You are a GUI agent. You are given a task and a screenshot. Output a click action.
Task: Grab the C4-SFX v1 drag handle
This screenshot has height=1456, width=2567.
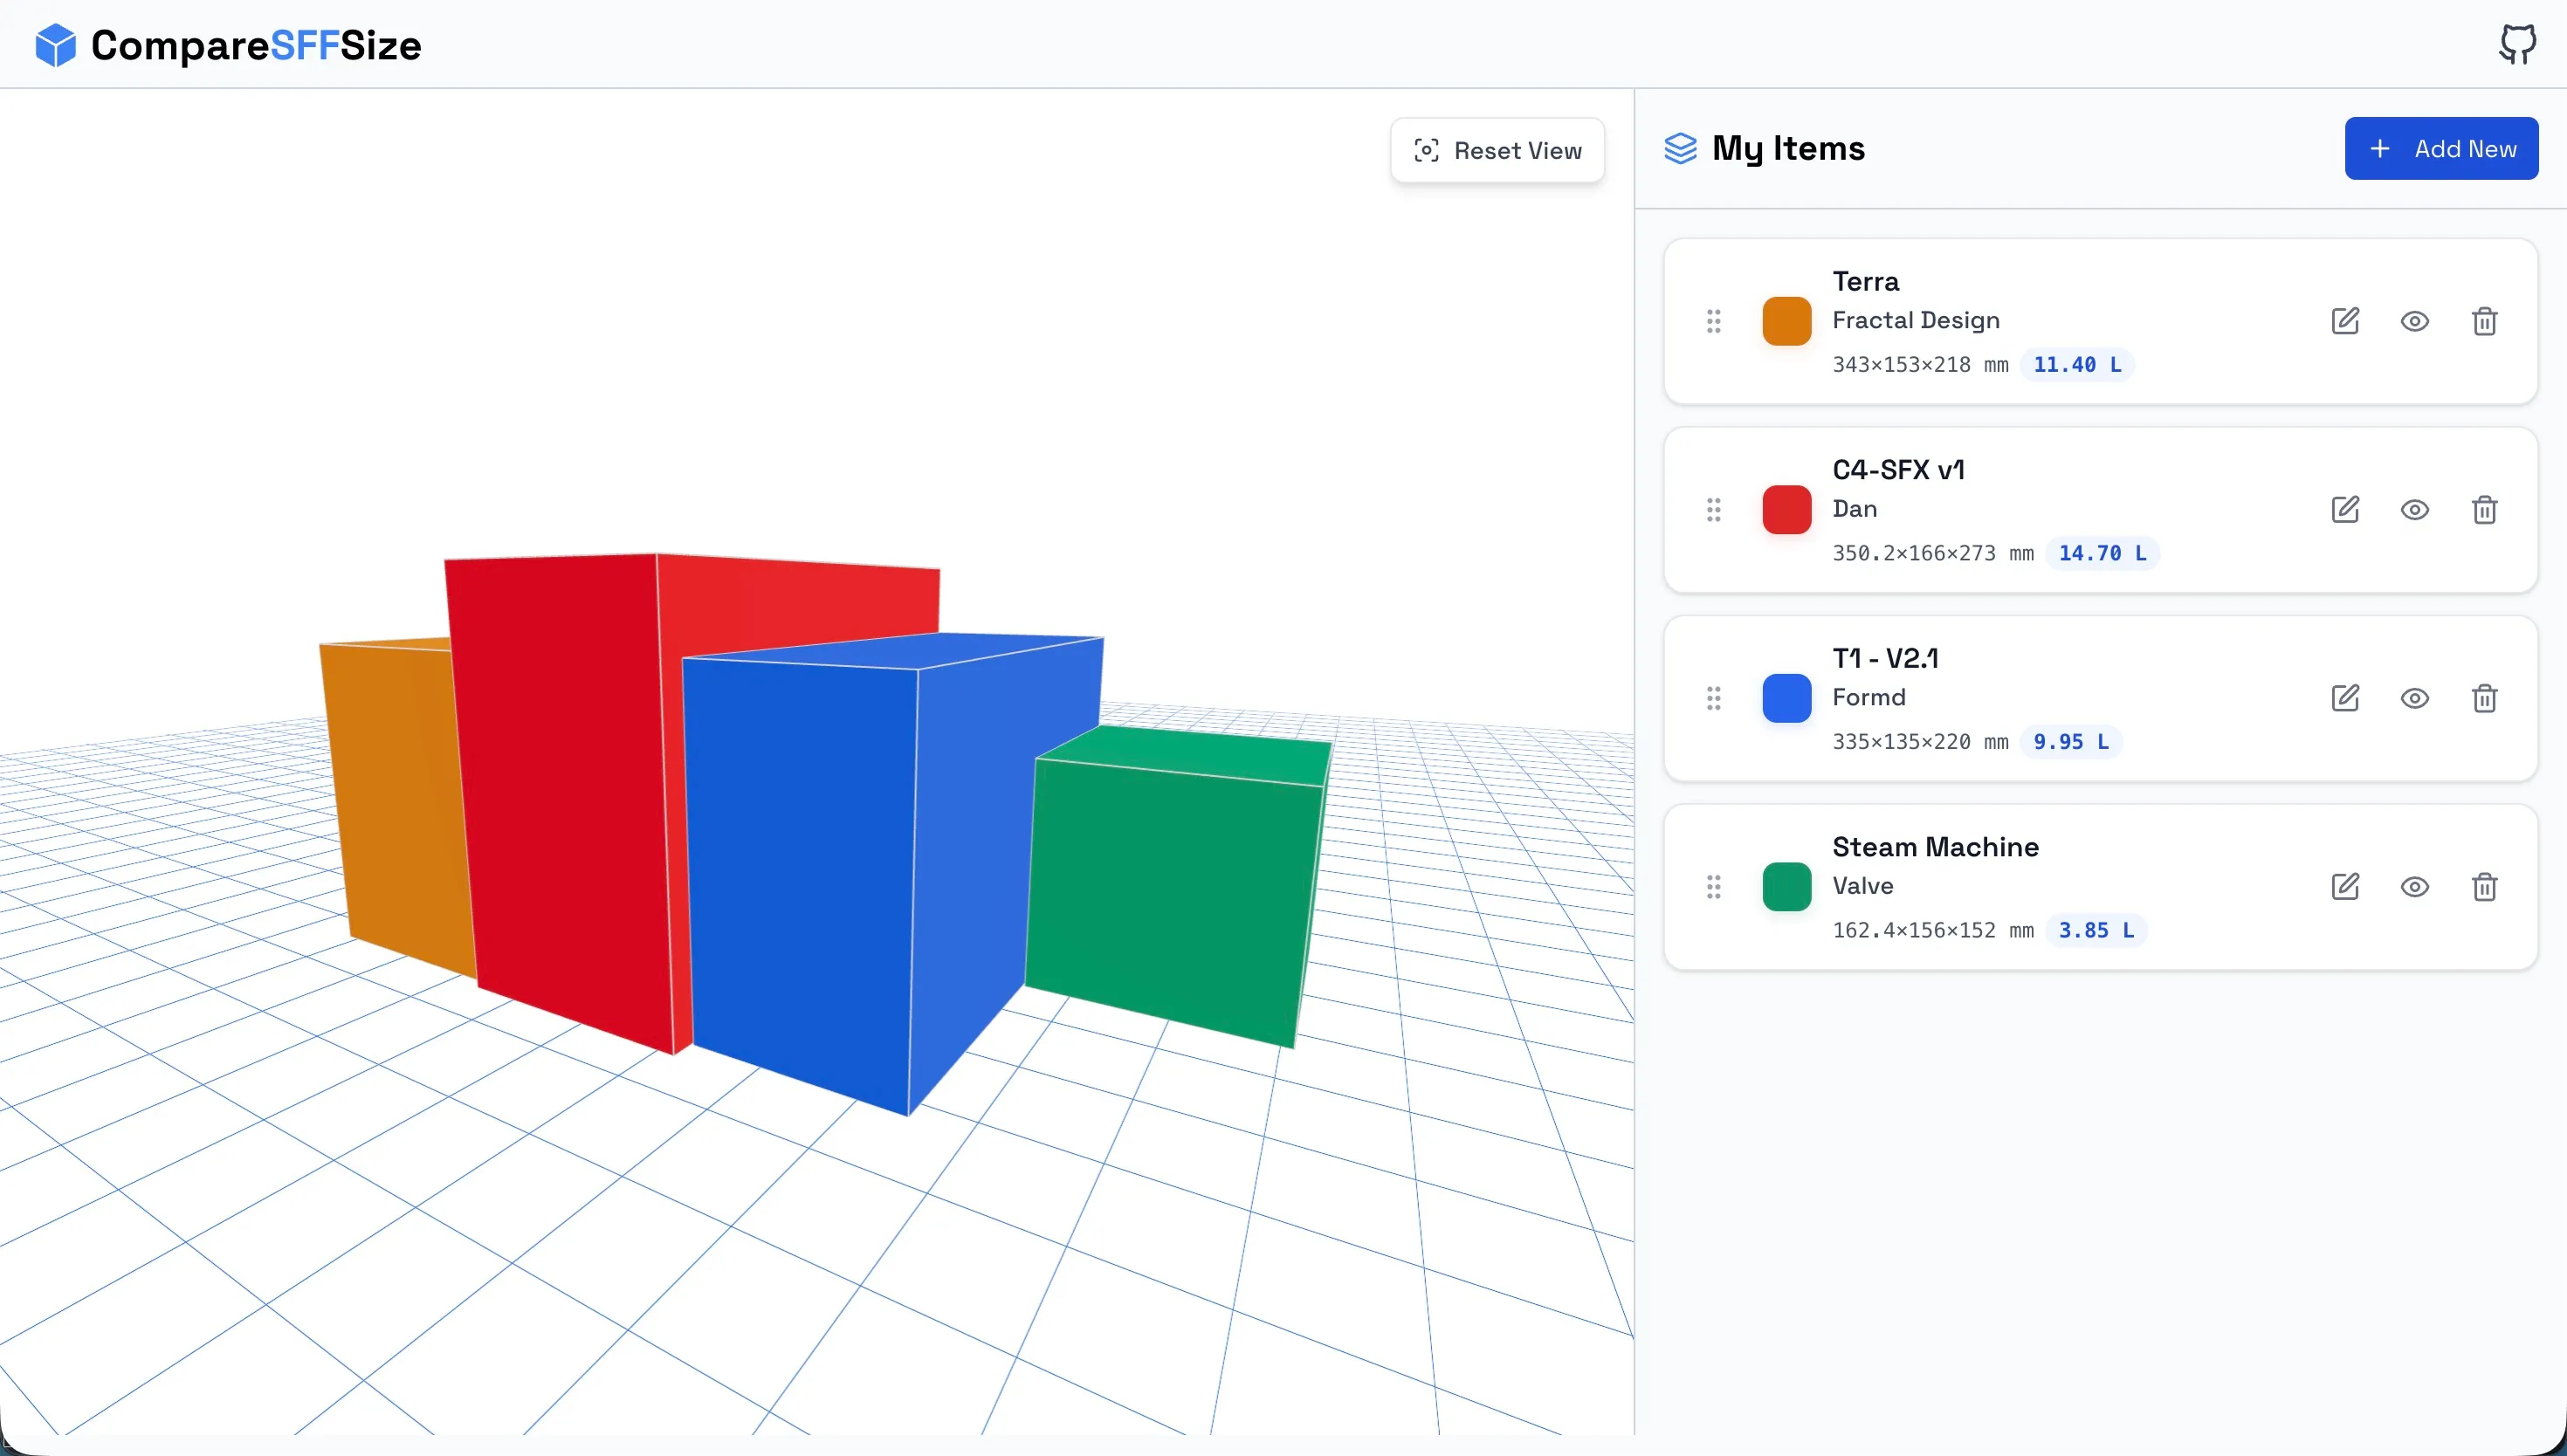click(1713, 510)
